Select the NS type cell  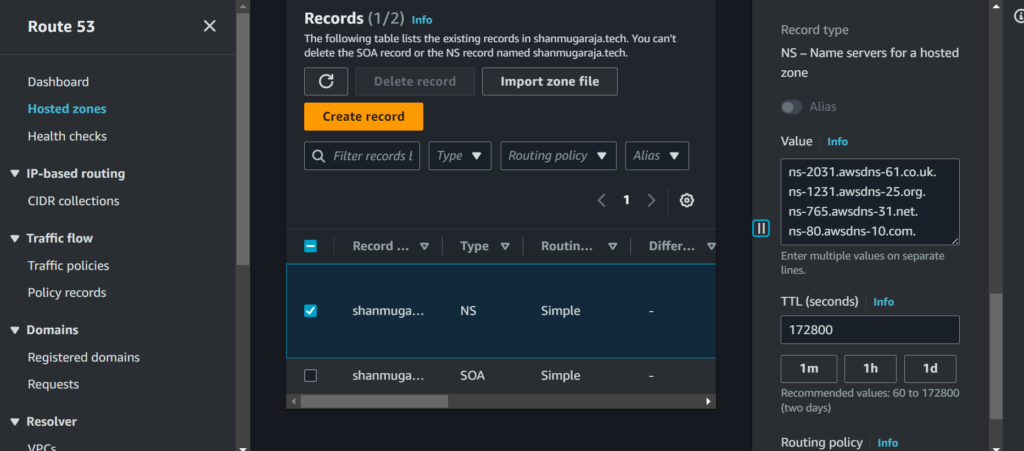point(468,311)
